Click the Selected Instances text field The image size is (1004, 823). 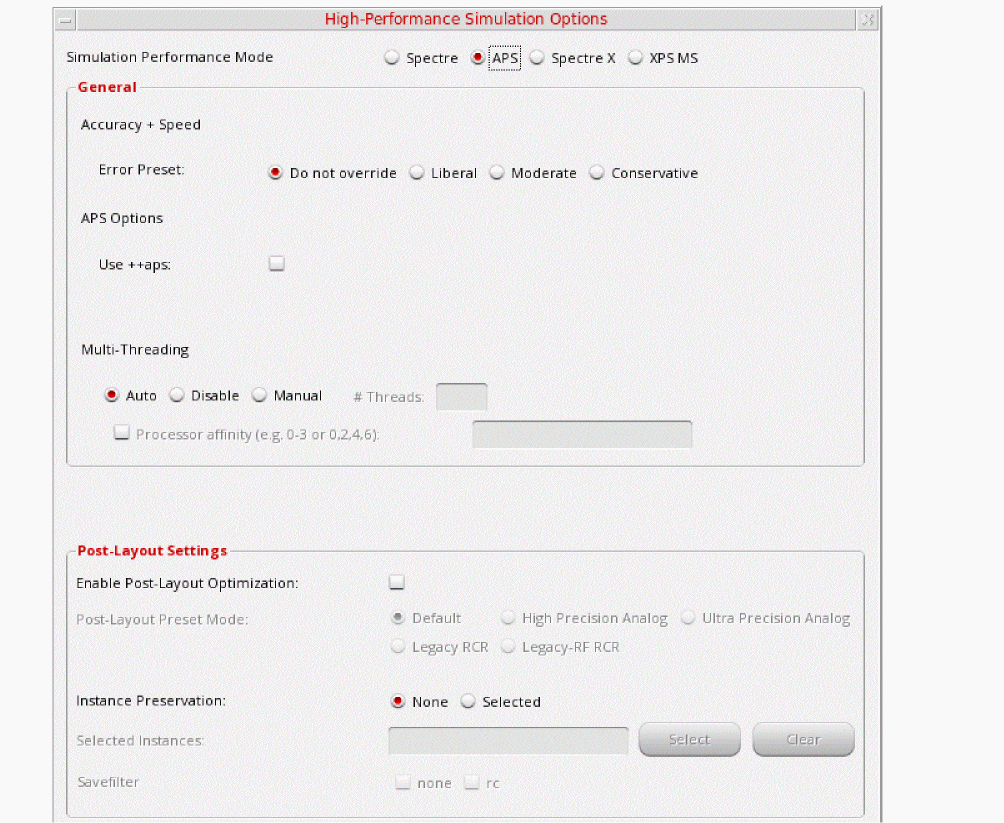pos(508,740)
